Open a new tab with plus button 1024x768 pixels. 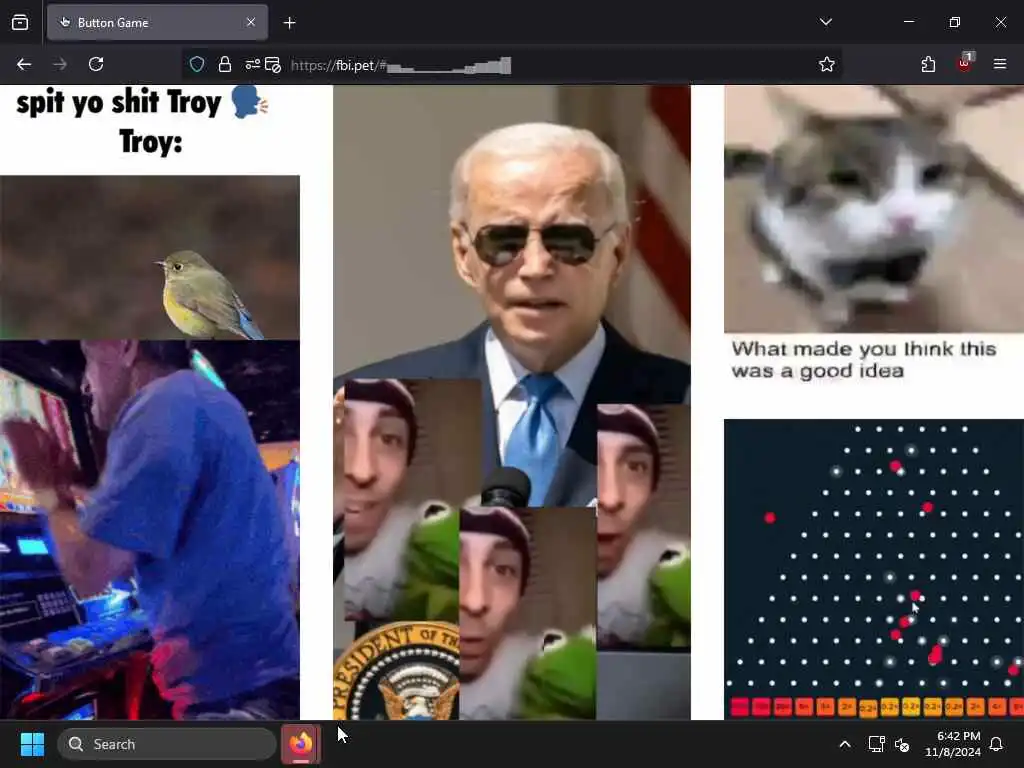pos(289,23)
